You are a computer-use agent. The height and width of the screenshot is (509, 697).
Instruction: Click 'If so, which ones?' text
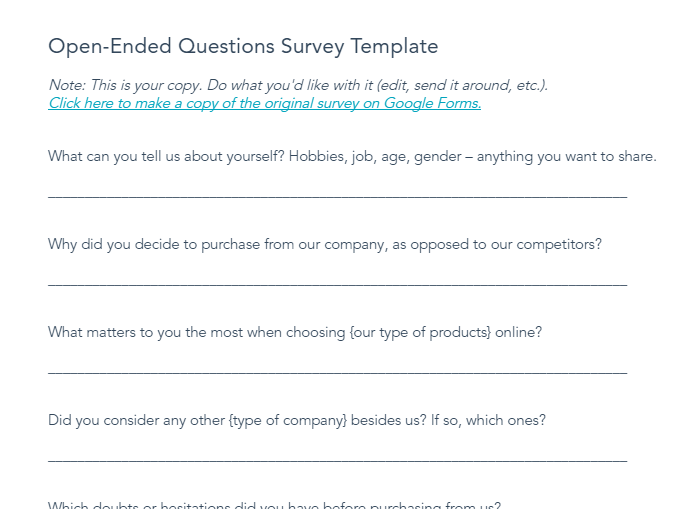pos(488,421)
